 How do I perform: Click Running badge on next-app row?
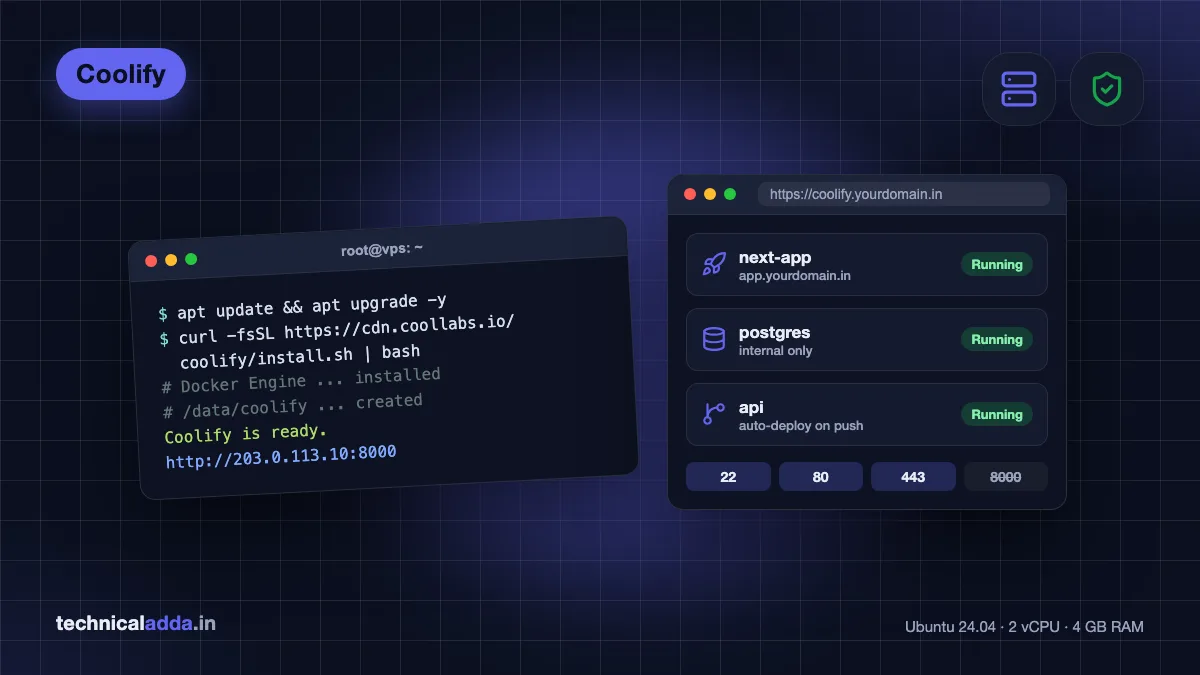coord(997,264)
